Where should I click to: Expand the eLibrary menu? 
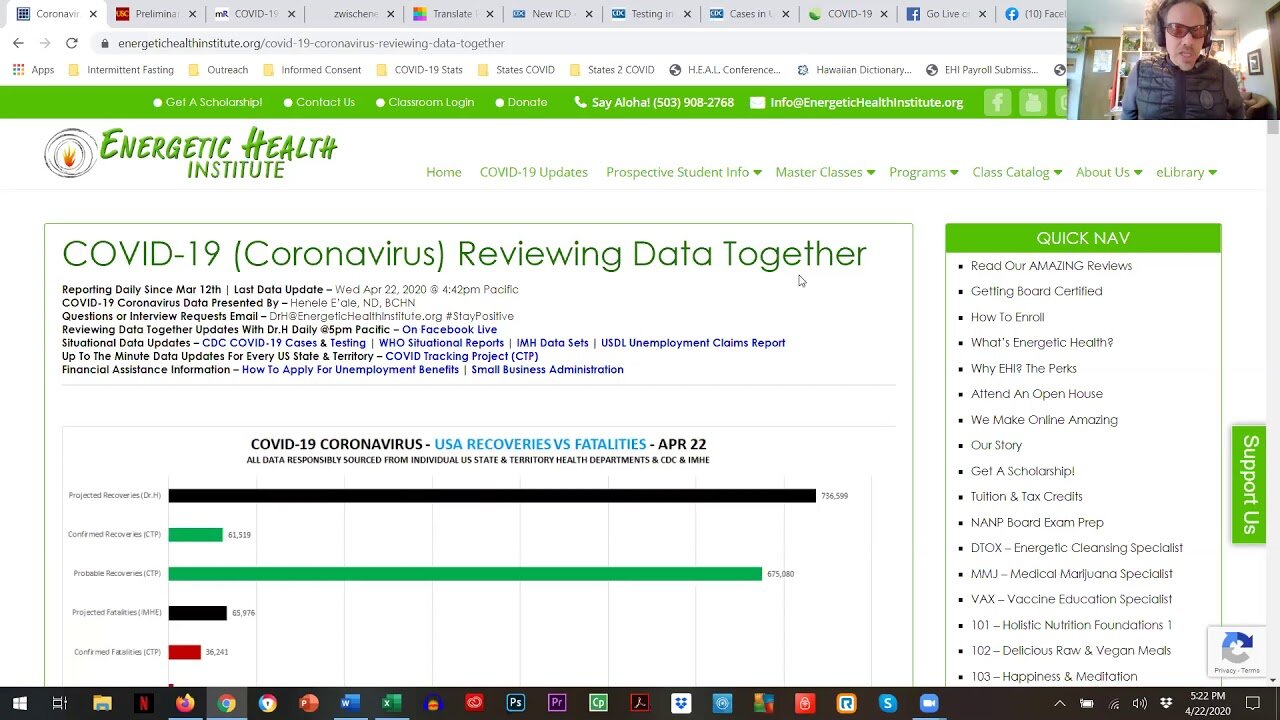(x=1186, y=172)
